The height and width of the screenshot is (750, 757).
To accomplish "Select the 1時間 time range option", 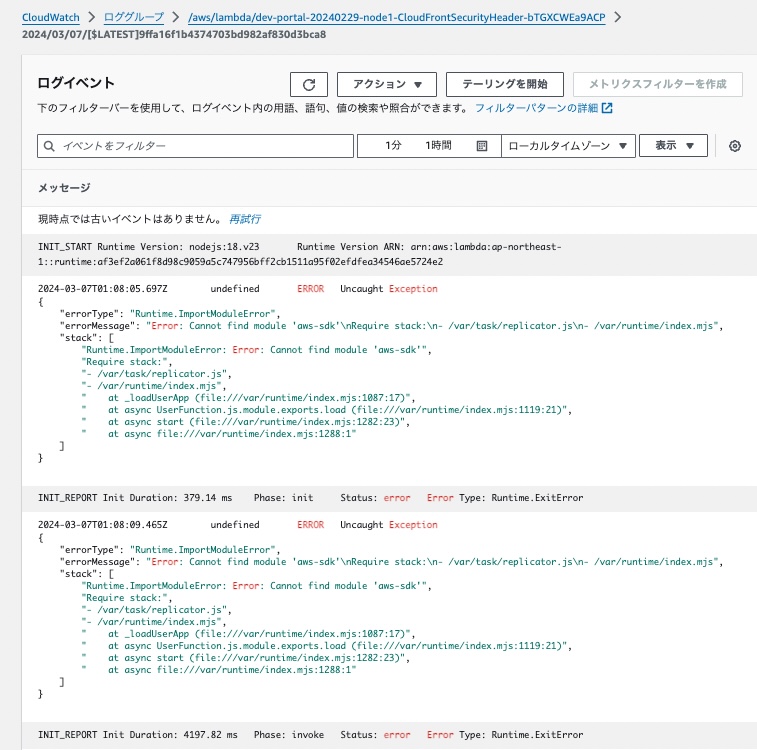I will (438, 146).
